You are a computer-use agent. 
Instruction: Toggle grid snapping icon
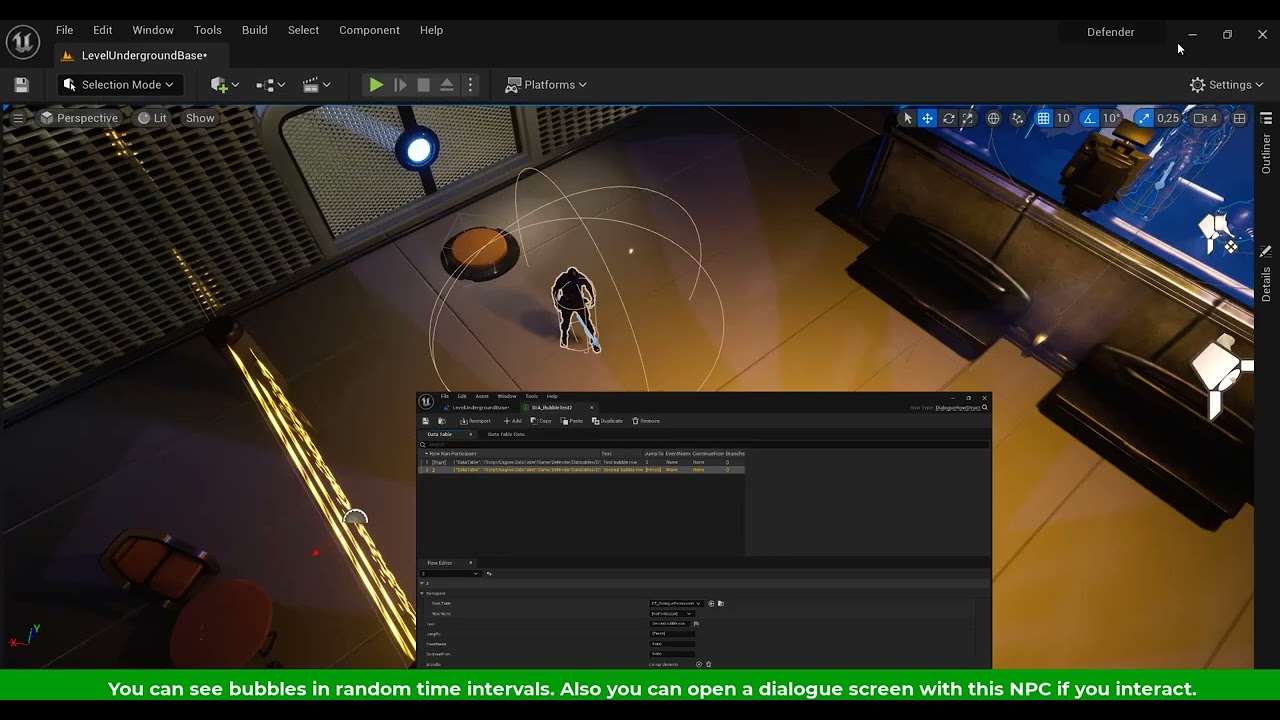(1043, 118)
